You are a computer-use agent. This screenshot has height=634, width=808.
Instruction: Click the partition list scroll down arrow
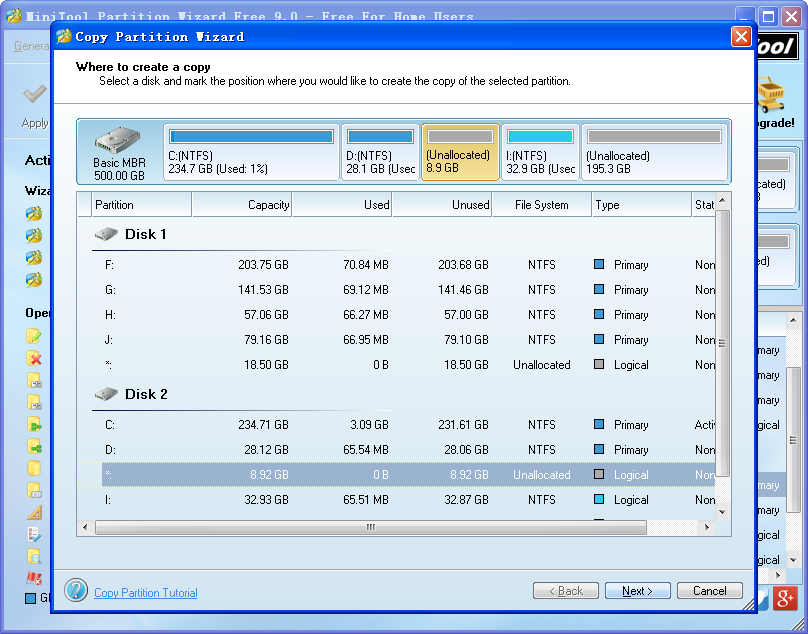pyautogui.click(x=722, y=512)
